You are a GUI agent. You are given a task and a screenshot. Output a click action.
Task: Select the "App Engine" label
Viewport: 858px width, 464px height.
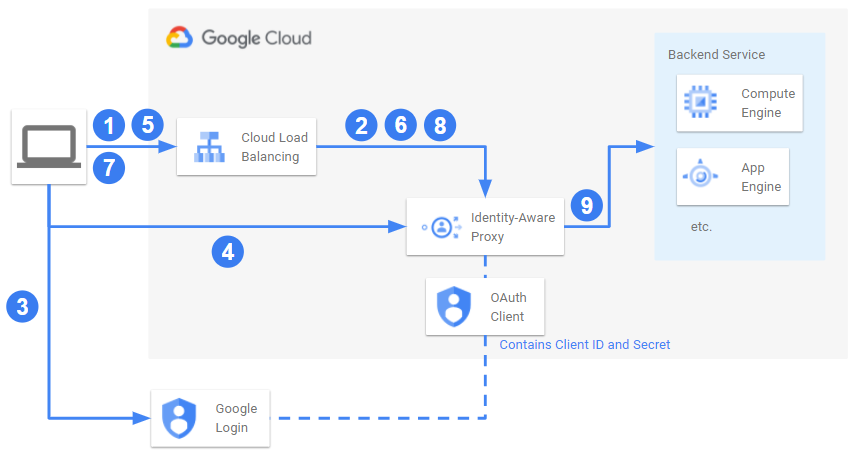[x=761, y=177]
